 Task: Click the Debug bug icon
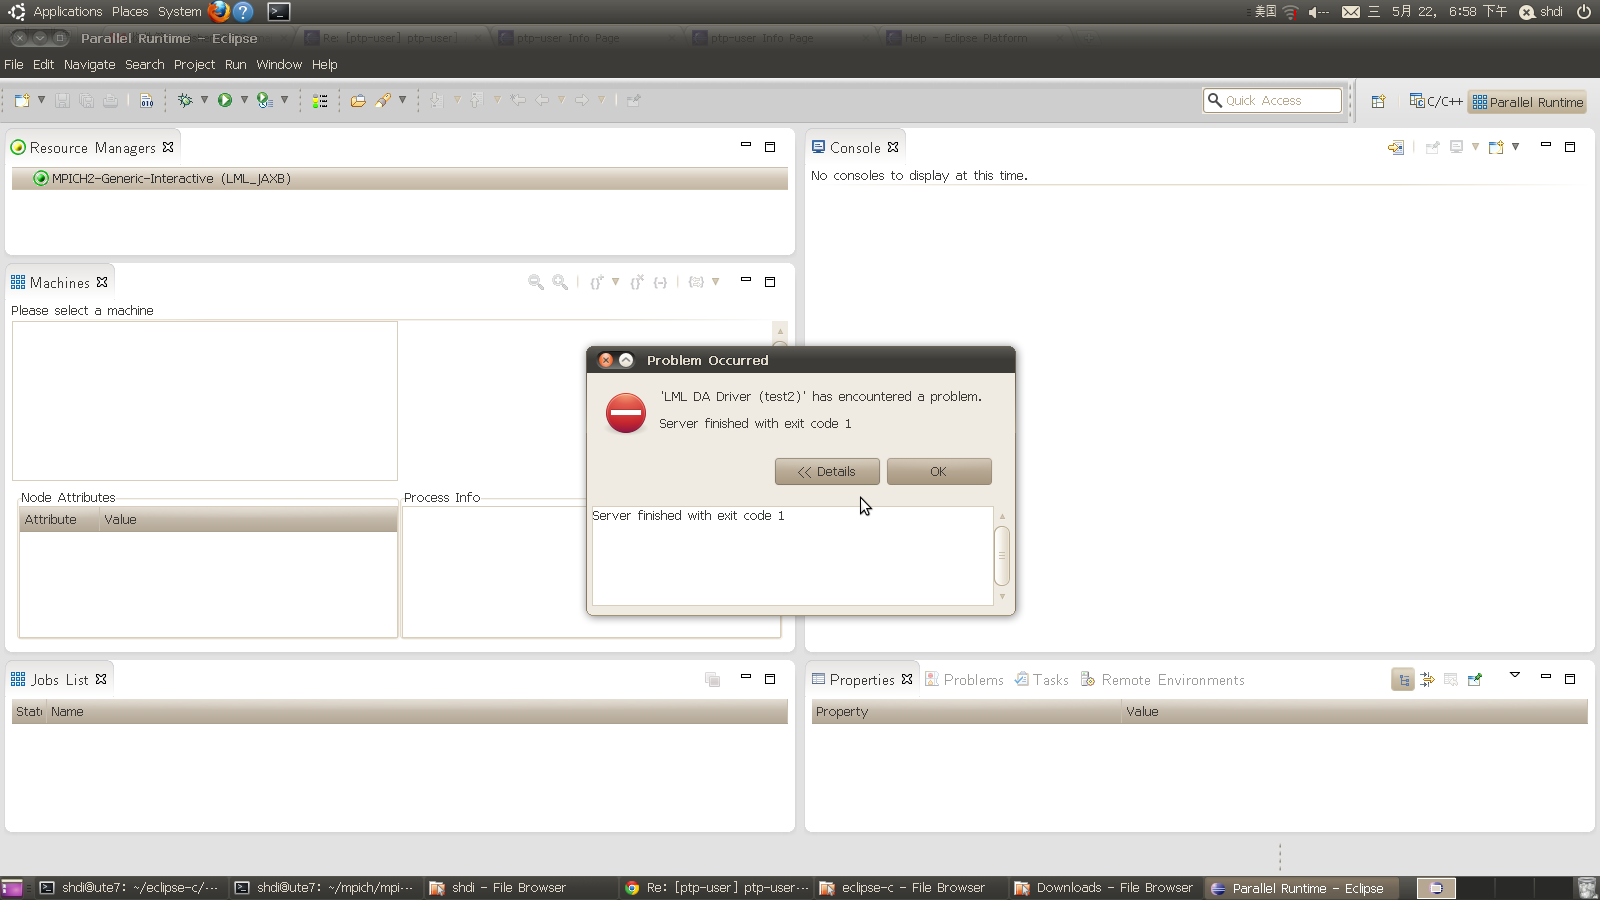click(x=185, y=100)
